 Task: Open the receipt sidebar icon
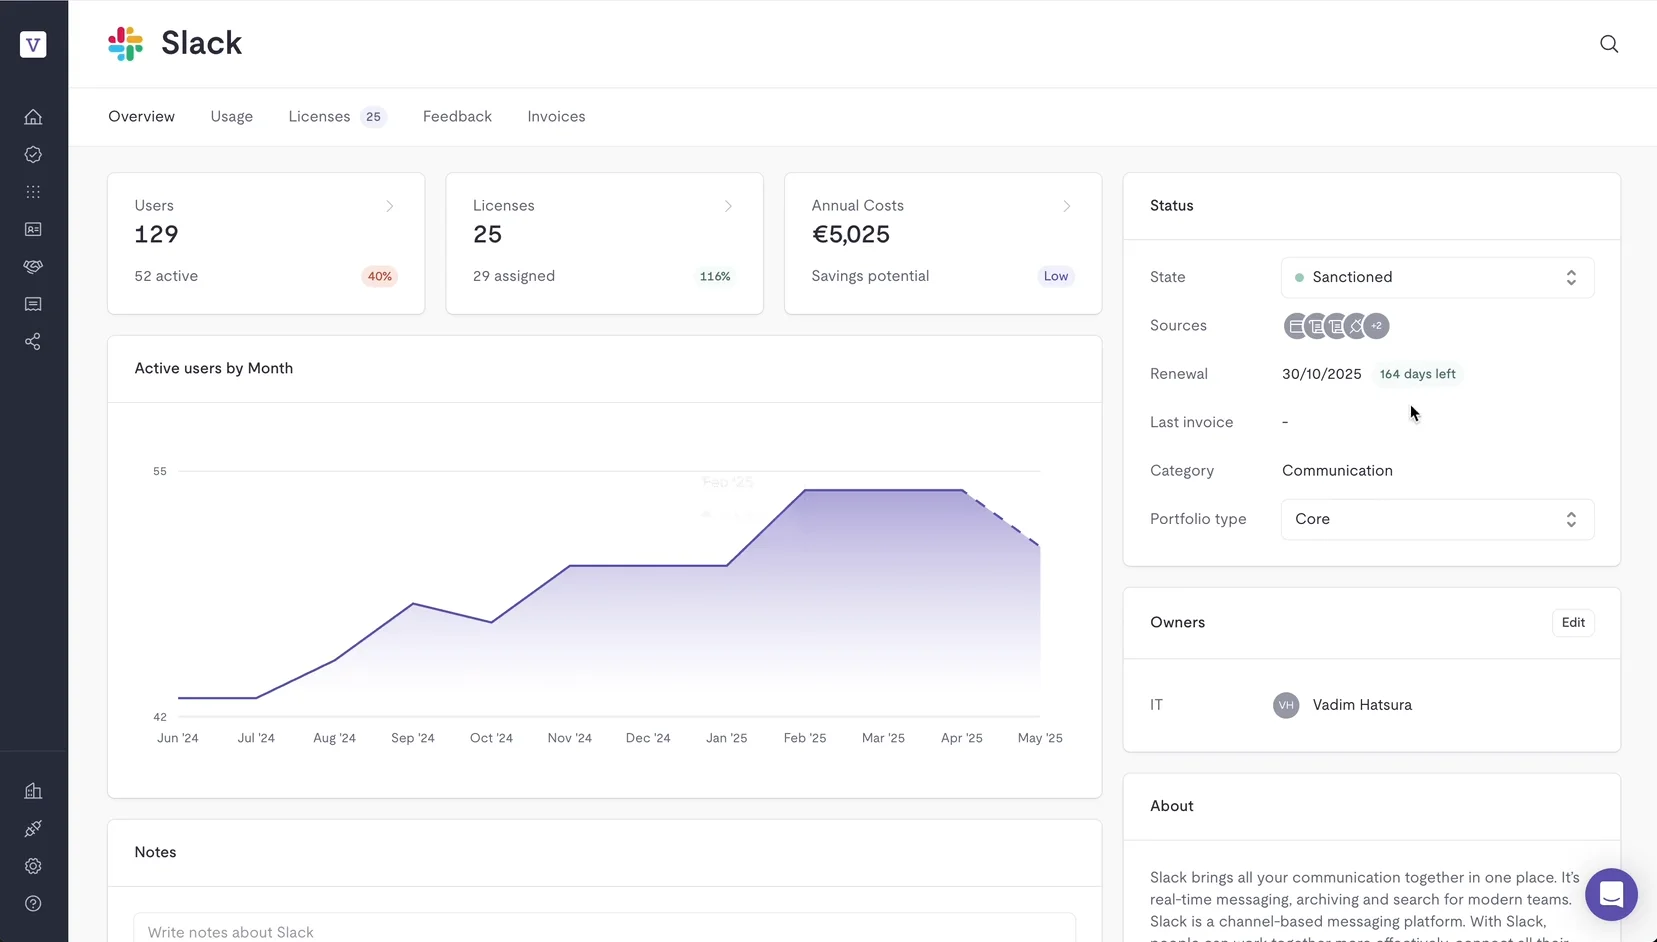point(33,304)
